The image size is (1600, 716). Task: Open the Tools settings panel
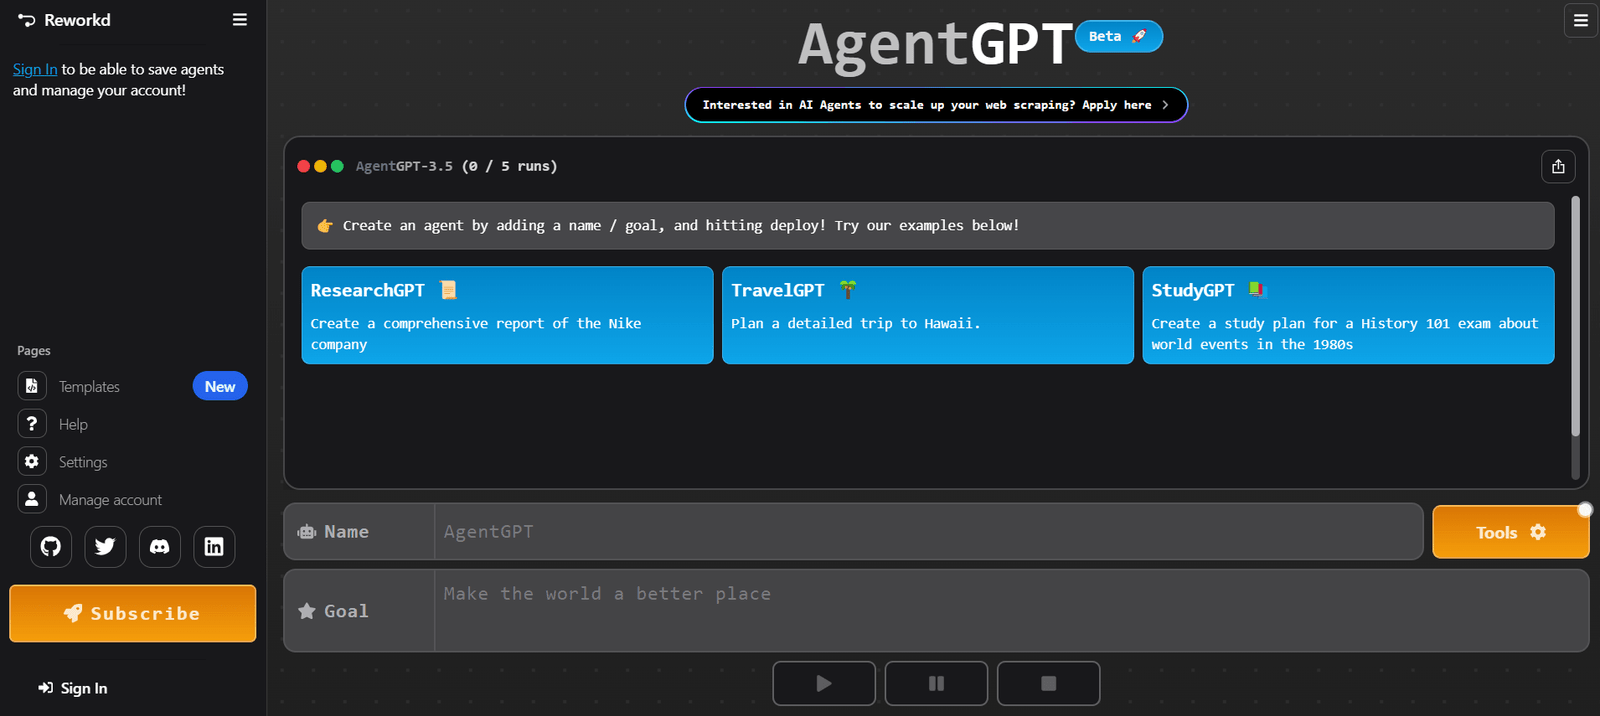pos(1510,533)
